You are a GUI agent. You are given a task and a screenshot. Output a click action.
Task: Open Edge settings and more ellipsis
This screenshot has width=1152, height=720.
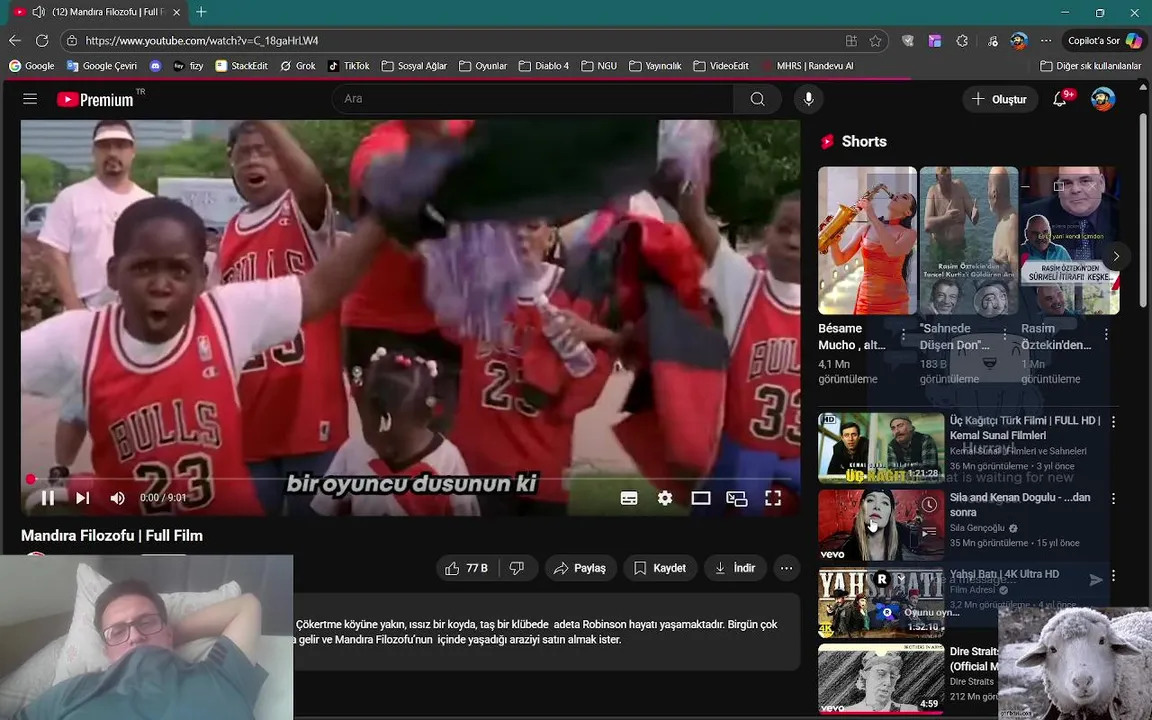pos(1046,41)
